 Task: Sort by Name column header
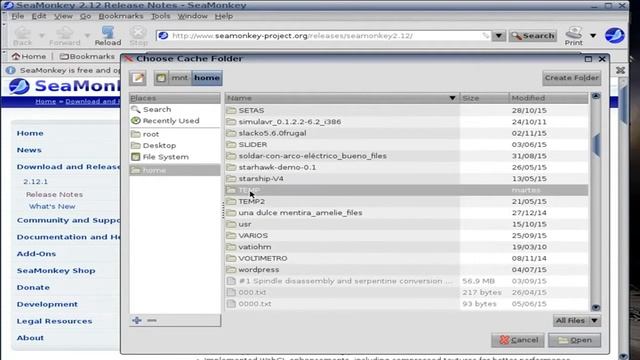point(342,98)
